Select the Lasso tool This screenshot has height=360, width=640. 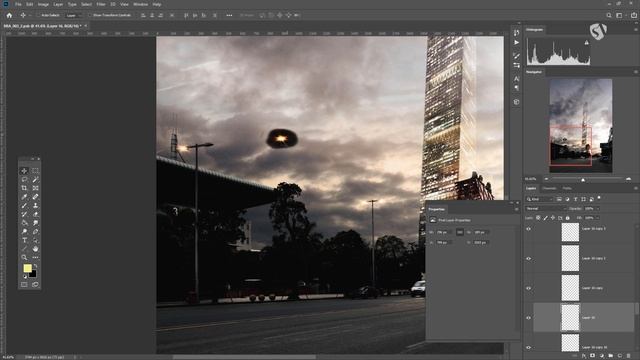24,180
